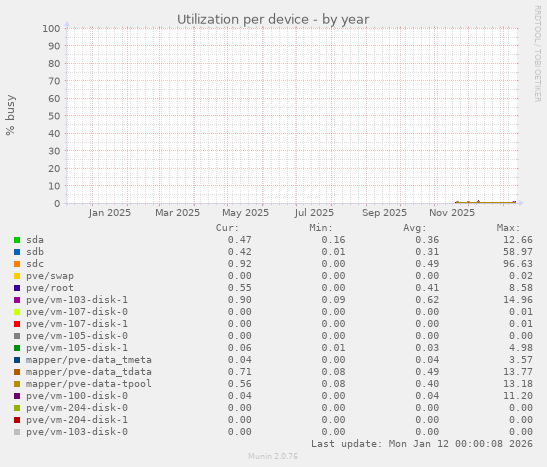
Task: Click the pve/root legend label
Action: (x=50, y=288)
